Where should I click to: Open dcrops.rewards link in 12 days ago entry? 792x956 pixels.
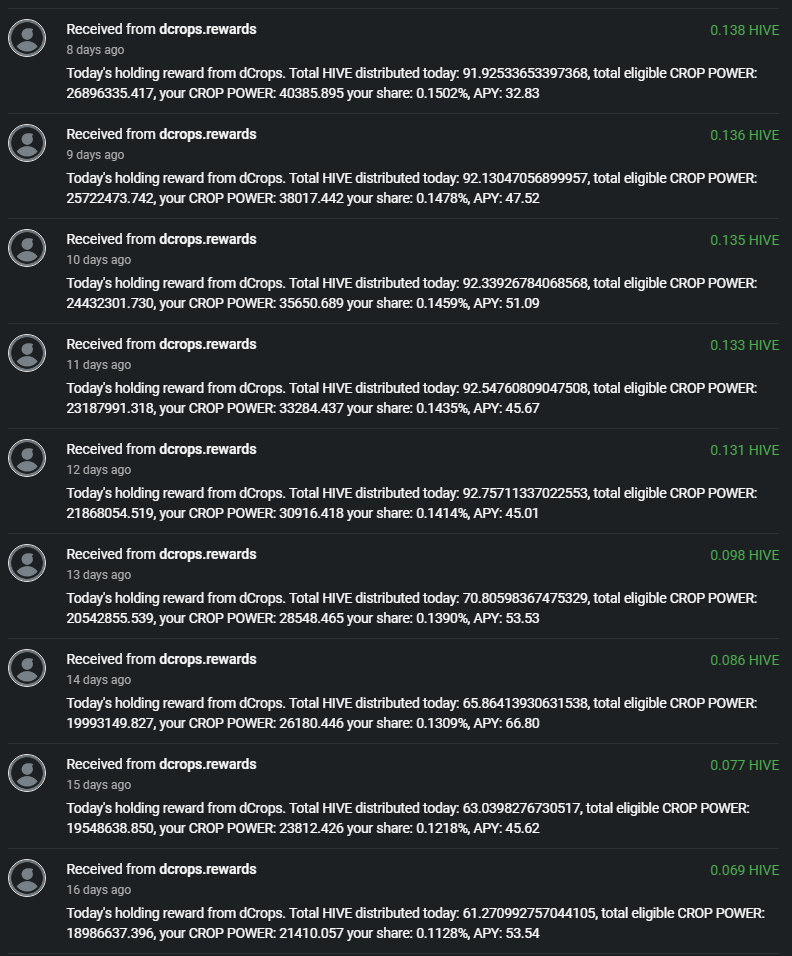pyautogui.click(x=207, y=449)
